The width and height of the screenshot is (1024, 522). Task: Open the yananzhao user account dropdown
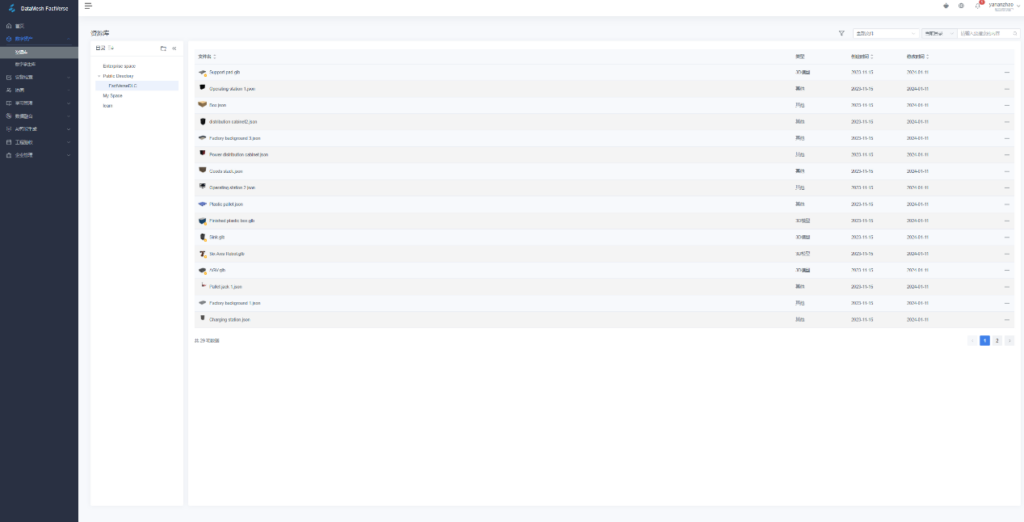(1004, 6)
